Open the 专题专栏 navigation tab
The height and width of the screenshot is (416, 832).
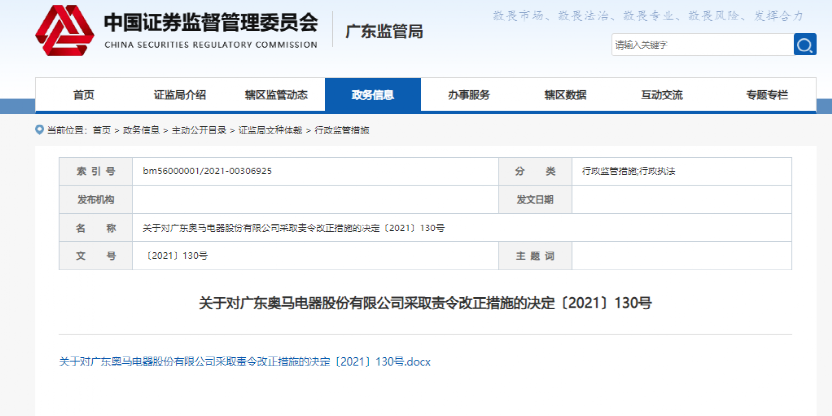tap(767, 95)
